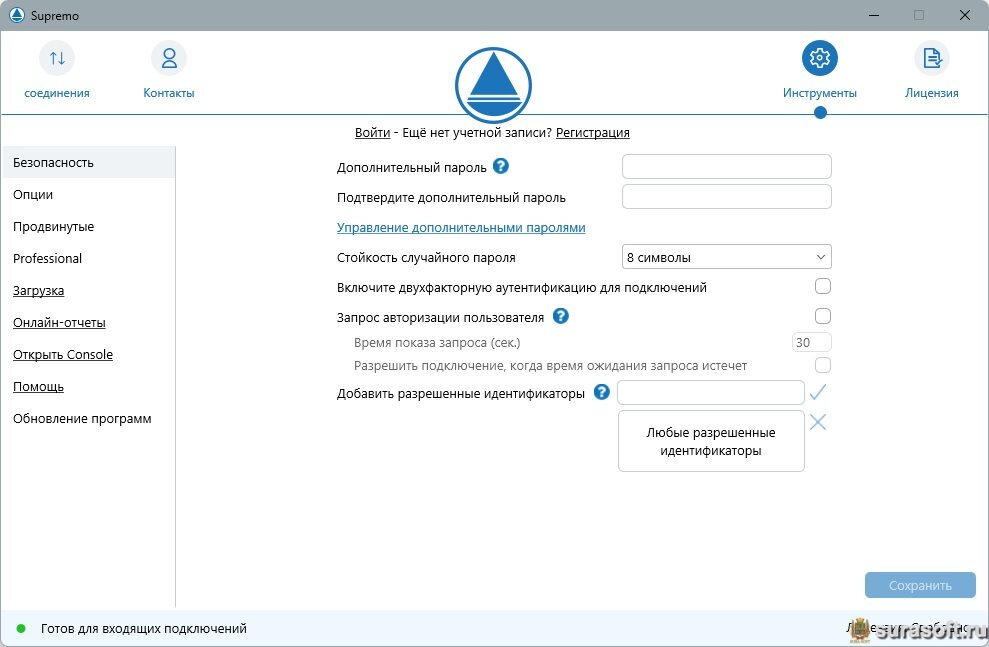Remove allowed ID with the X icon

[817, 422]
